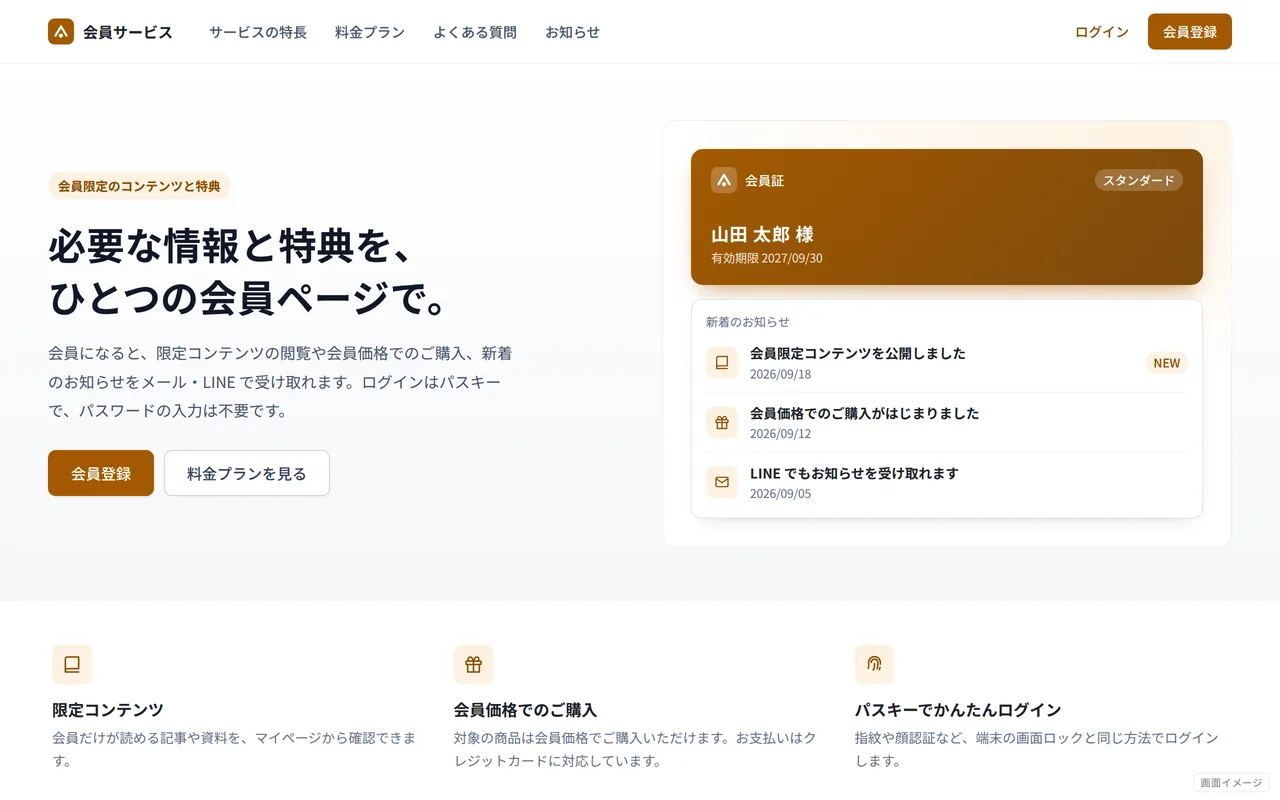Go to 料金プラン in the navigation
Screen dimensions: 1280x800
coord(370,32)
